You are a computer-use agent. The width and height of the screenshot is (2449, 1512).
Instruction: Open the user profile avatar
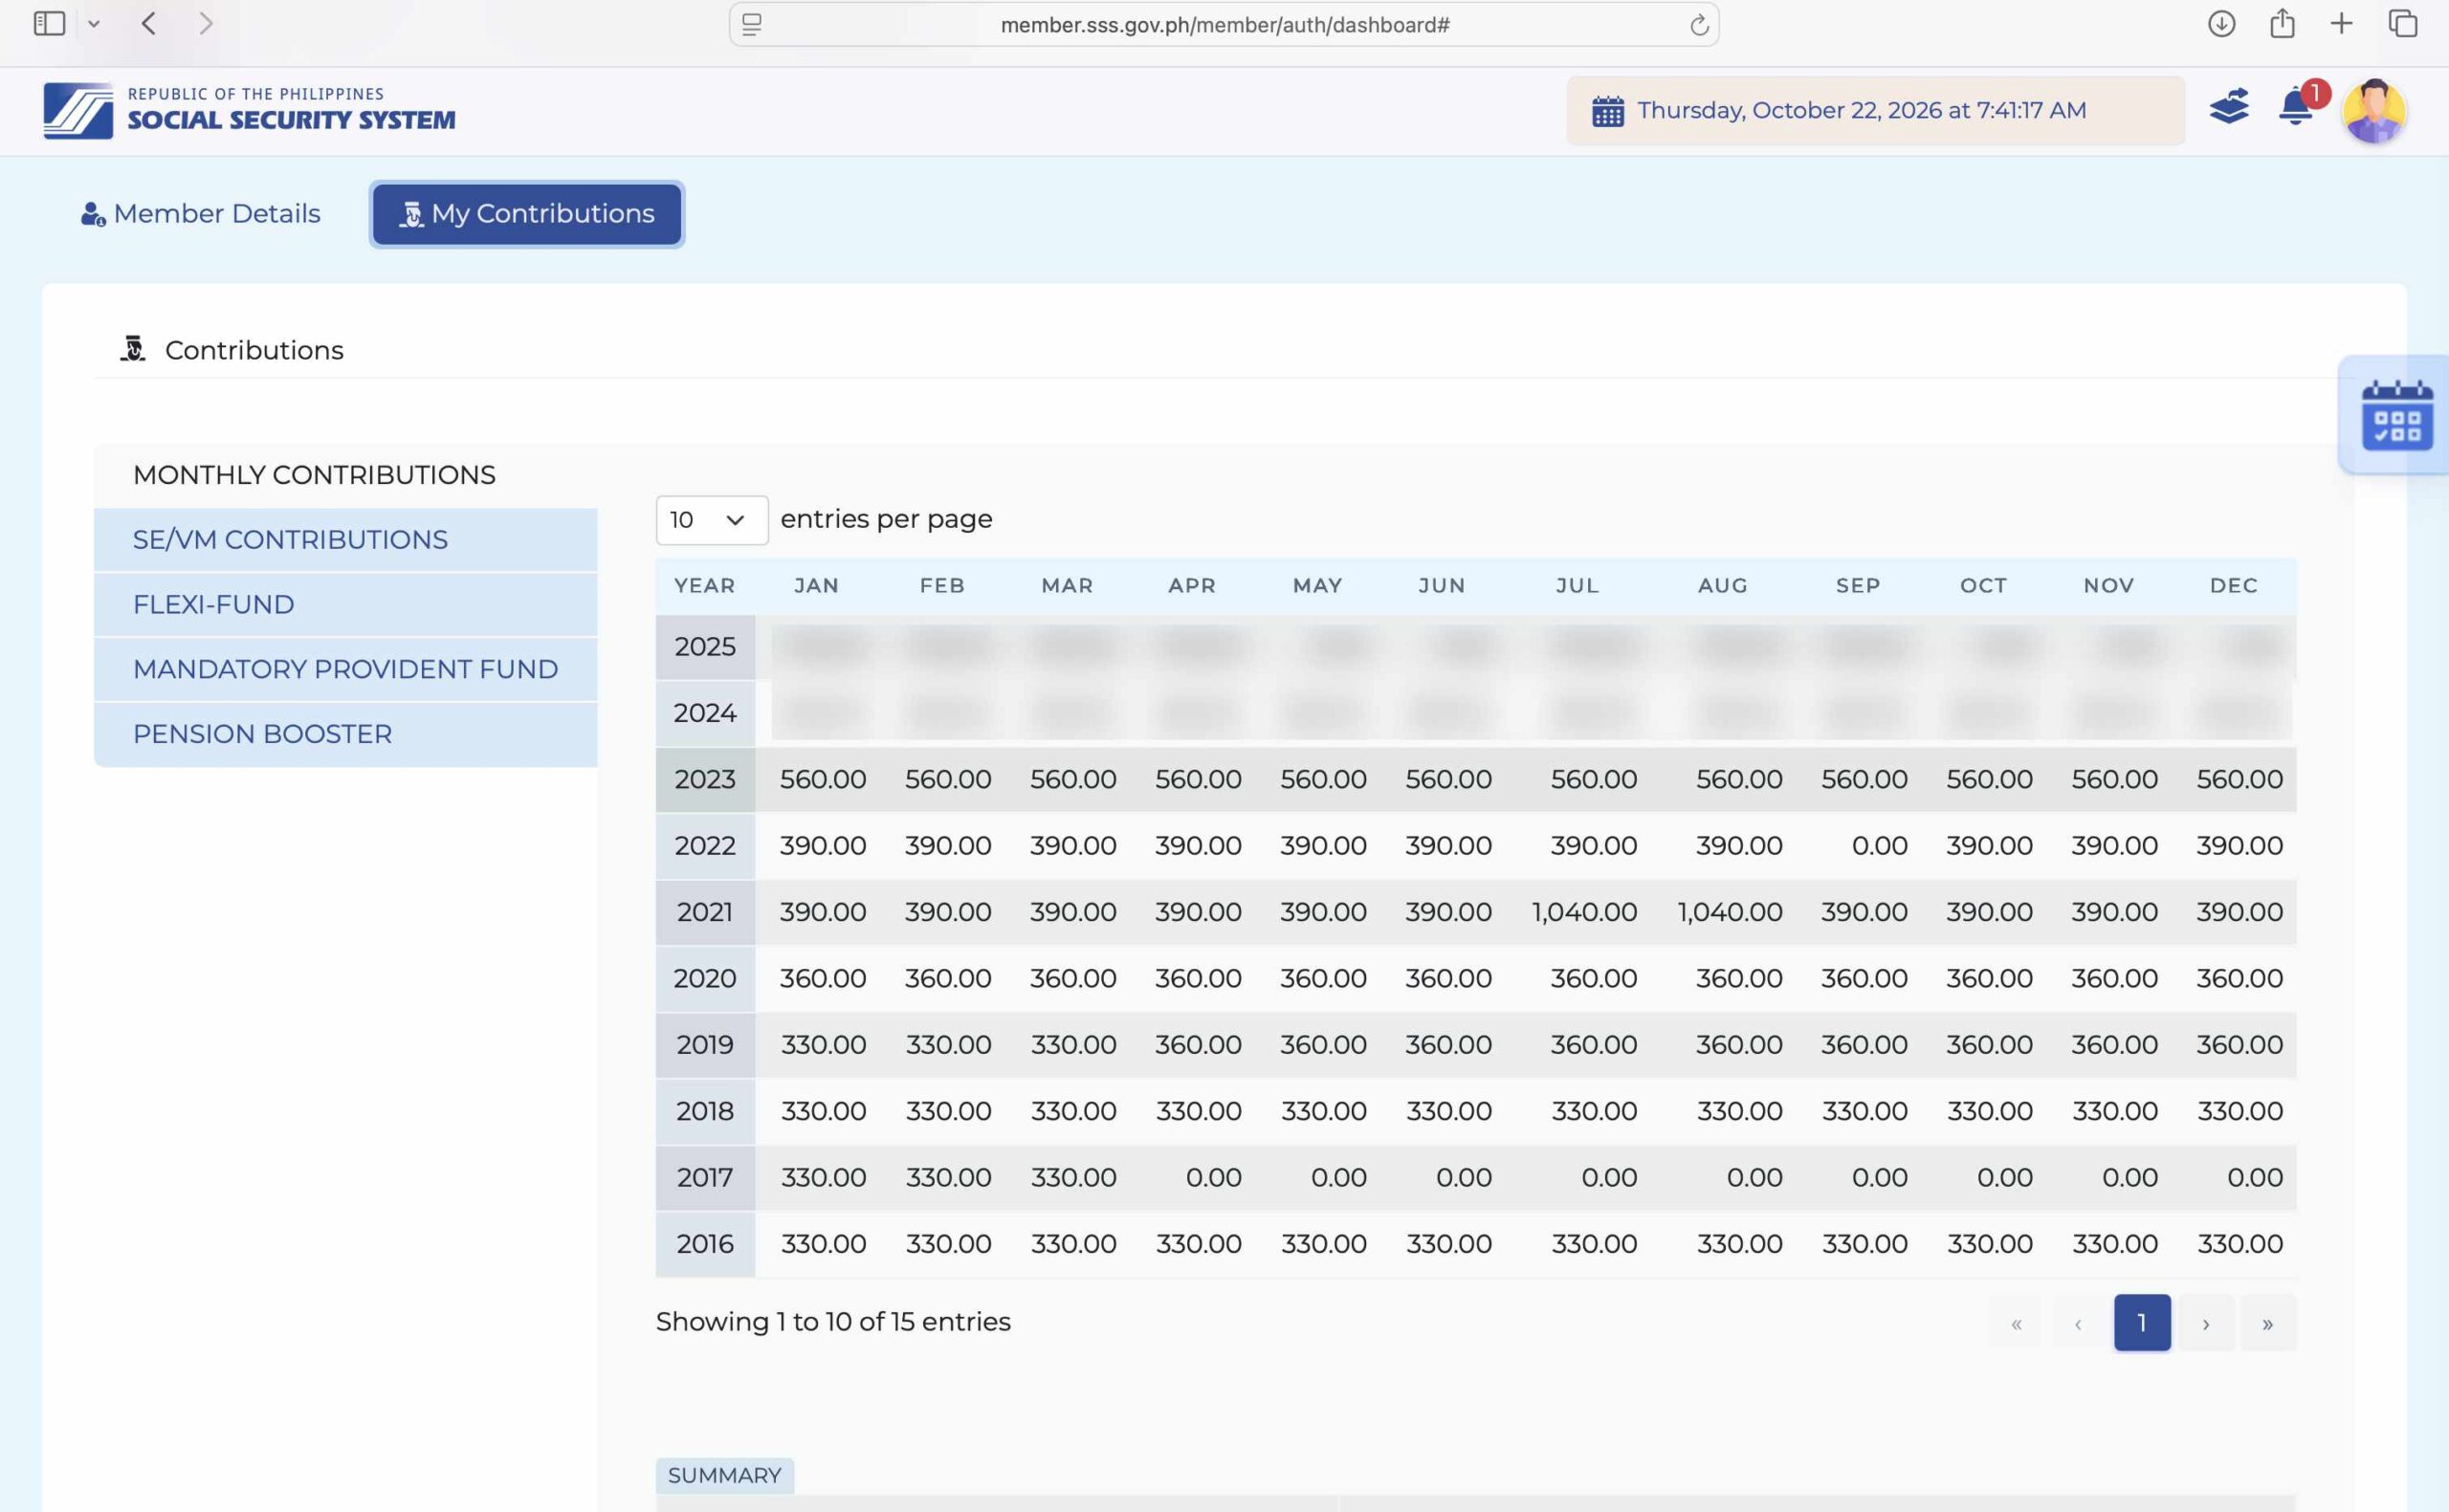click(x=2374, y=111)
